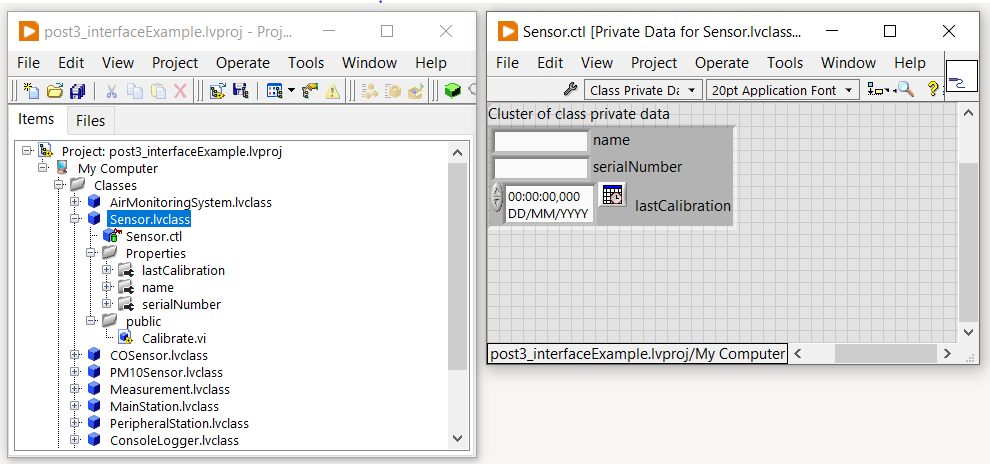Expand the AirMonitoringSystem.lvclass node
Screen dimensions: 990x464
click(x=75, y=202)
